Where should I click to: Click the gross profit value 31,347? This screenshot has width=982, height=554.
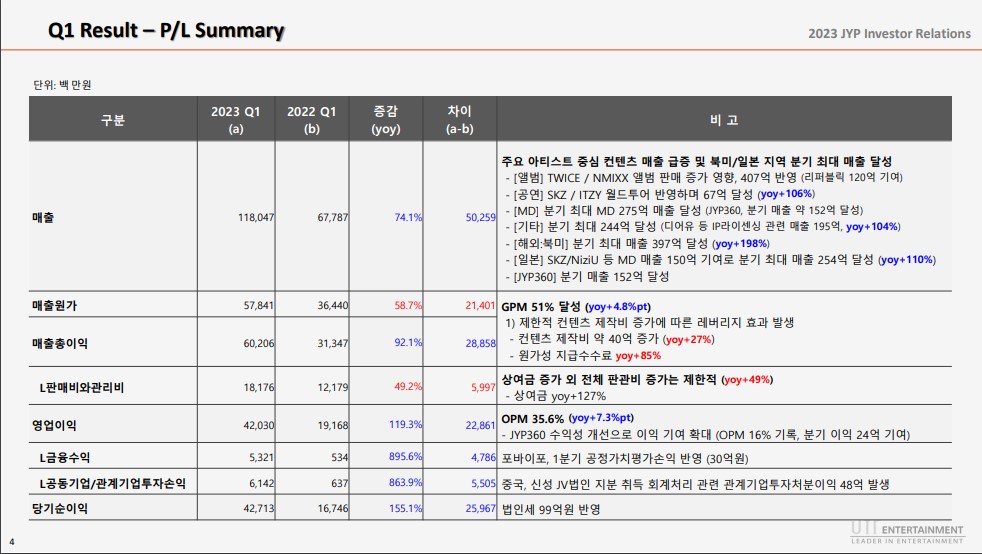pos(333,343)
